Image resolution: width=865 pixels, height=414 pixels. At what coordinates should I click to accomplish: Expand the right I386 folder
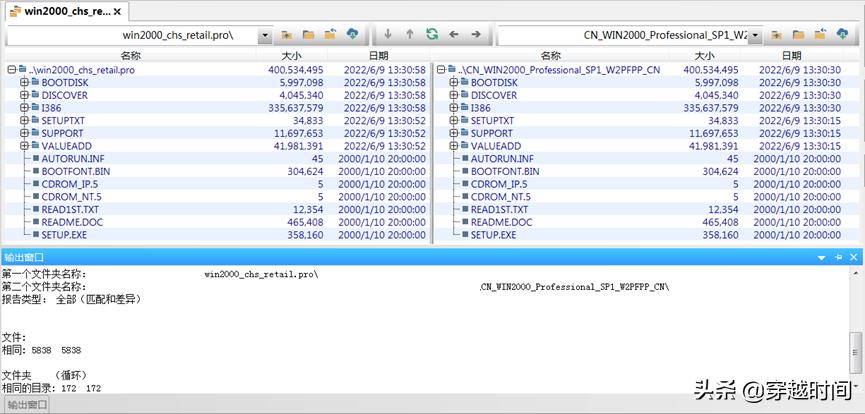(x=453, y=108)
